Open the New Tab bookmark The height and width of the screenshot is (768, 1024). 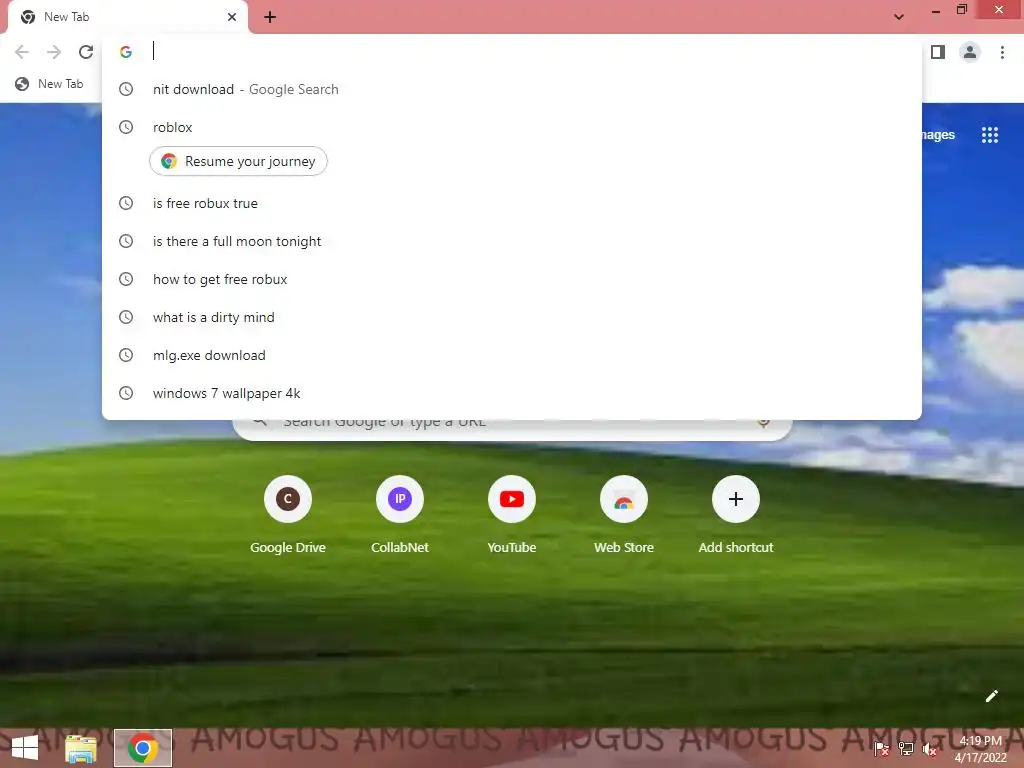pyautogui.click(x=50, y=84)
